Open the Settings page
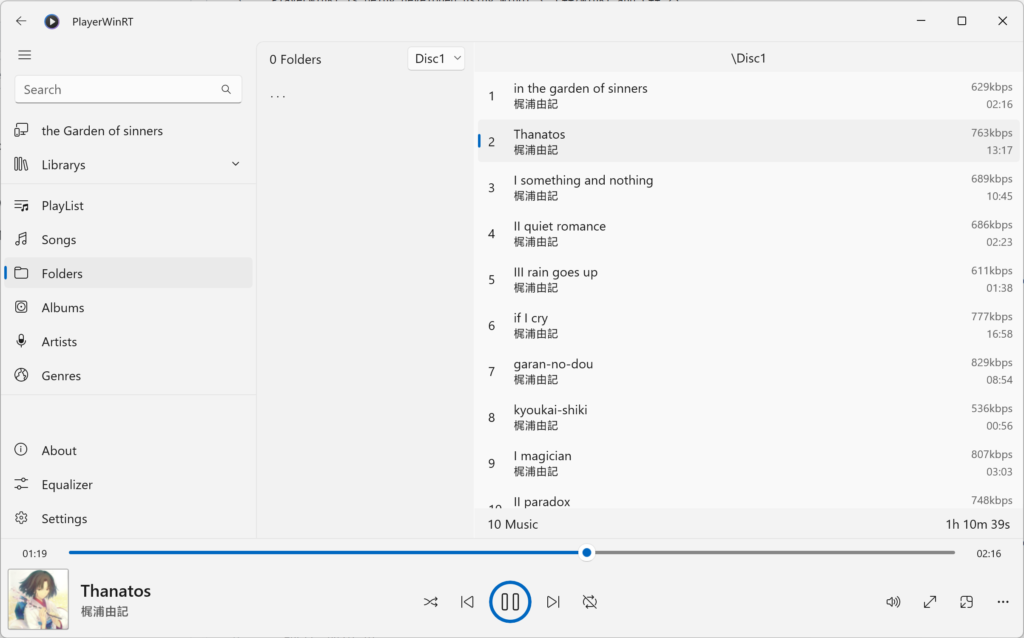Image resolution: width=1024 pixels, height=638 pixels. pos(128,518)
